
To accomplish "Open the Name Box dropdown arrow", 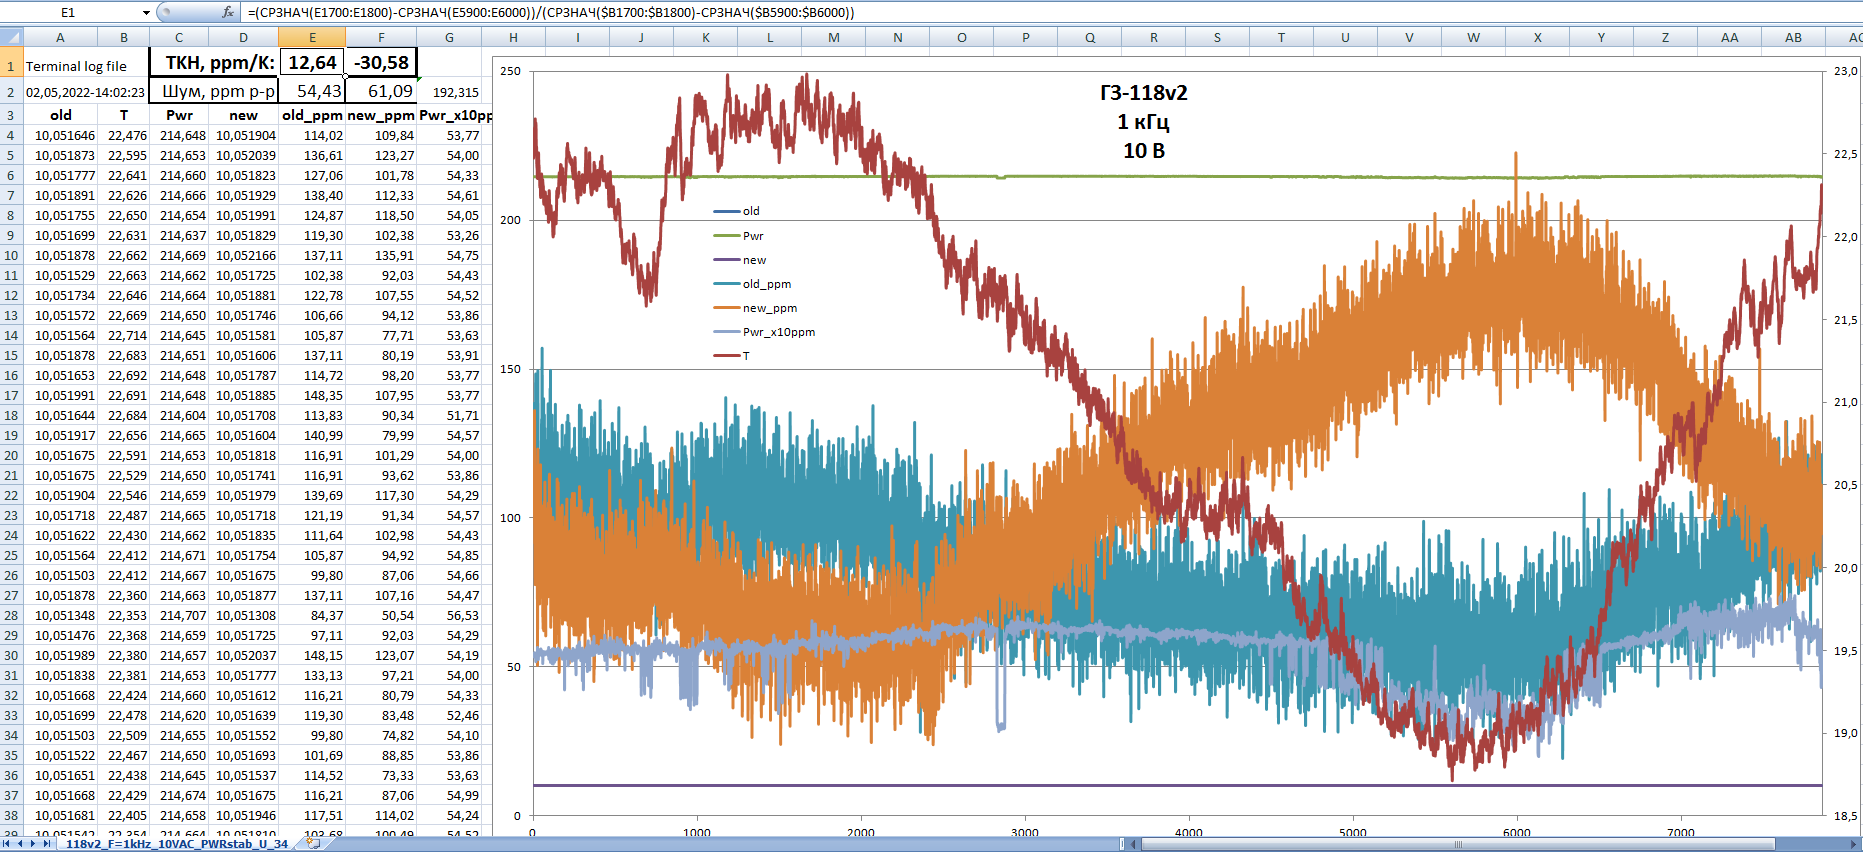I will (146, 12).
